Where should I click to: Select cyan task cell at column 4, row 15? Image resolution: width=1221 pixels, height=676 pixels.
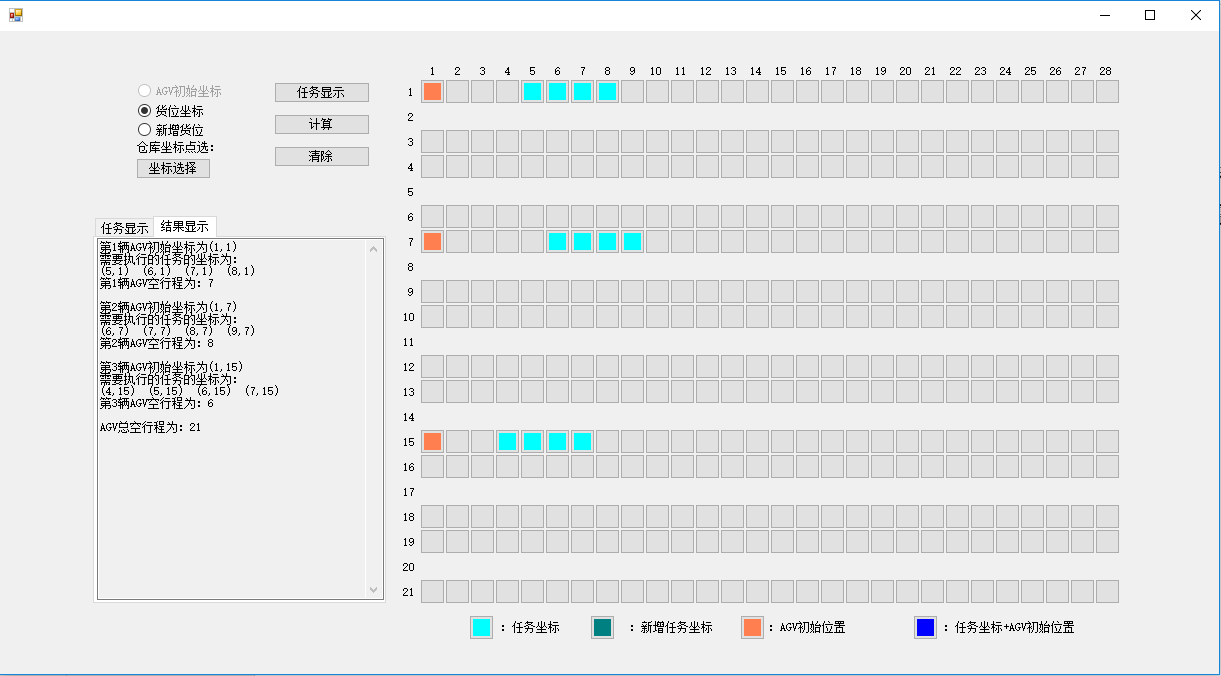point(507,441)
